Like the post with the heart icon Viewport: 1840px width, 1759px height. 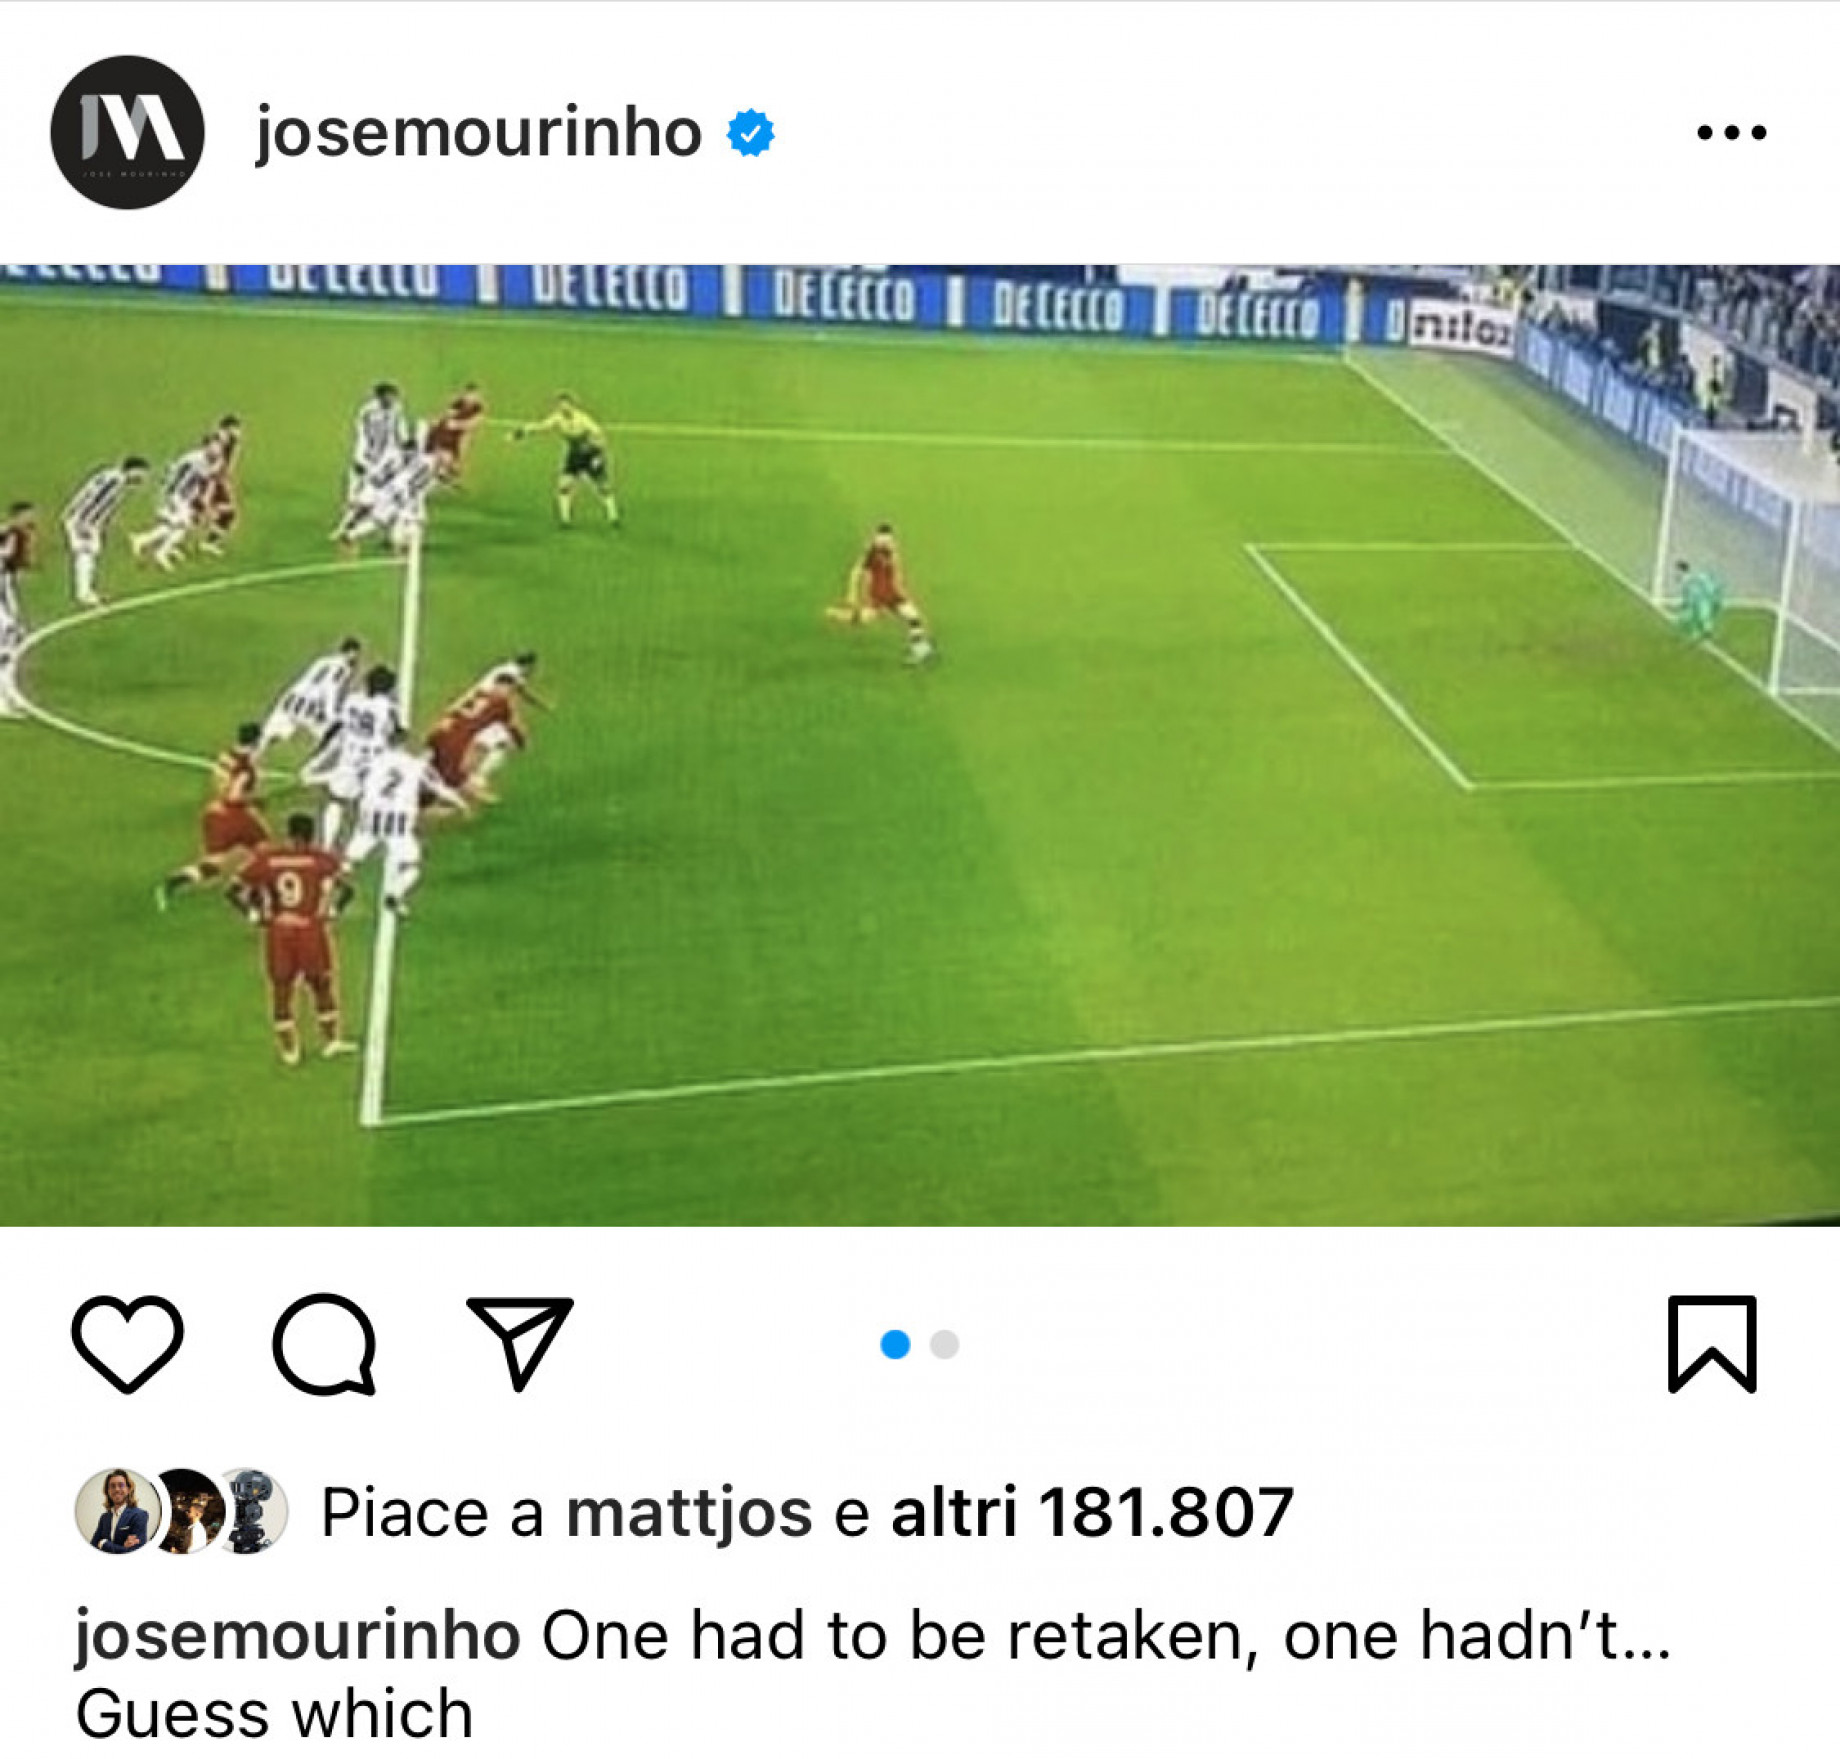tap(127, 1343)
